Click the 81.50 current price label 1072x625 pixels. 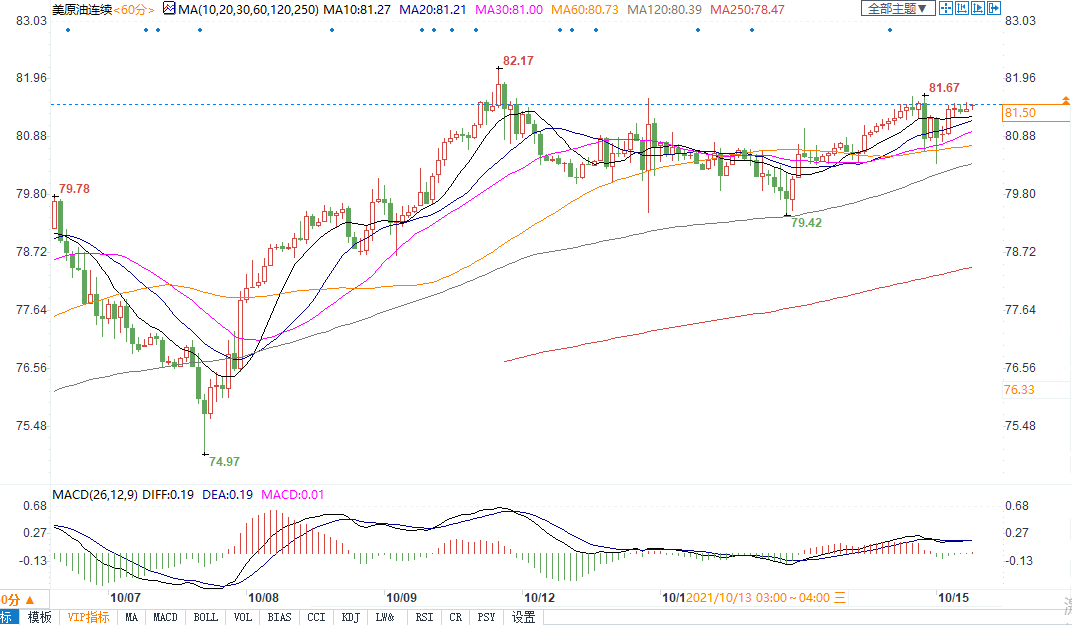coord(1019,113)
